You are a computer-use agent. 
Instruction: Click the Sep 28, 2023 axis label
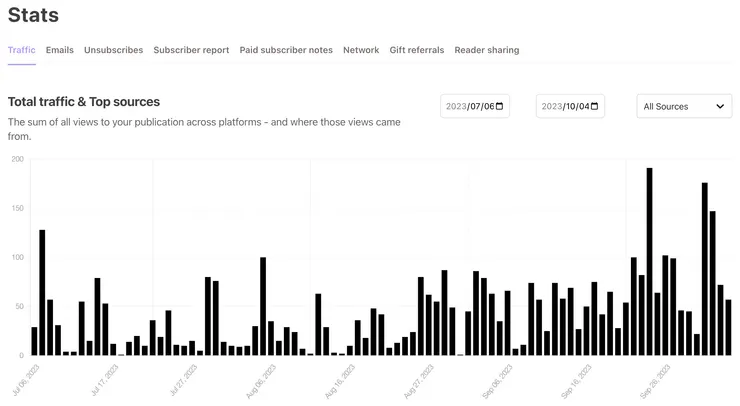point(655,381)
